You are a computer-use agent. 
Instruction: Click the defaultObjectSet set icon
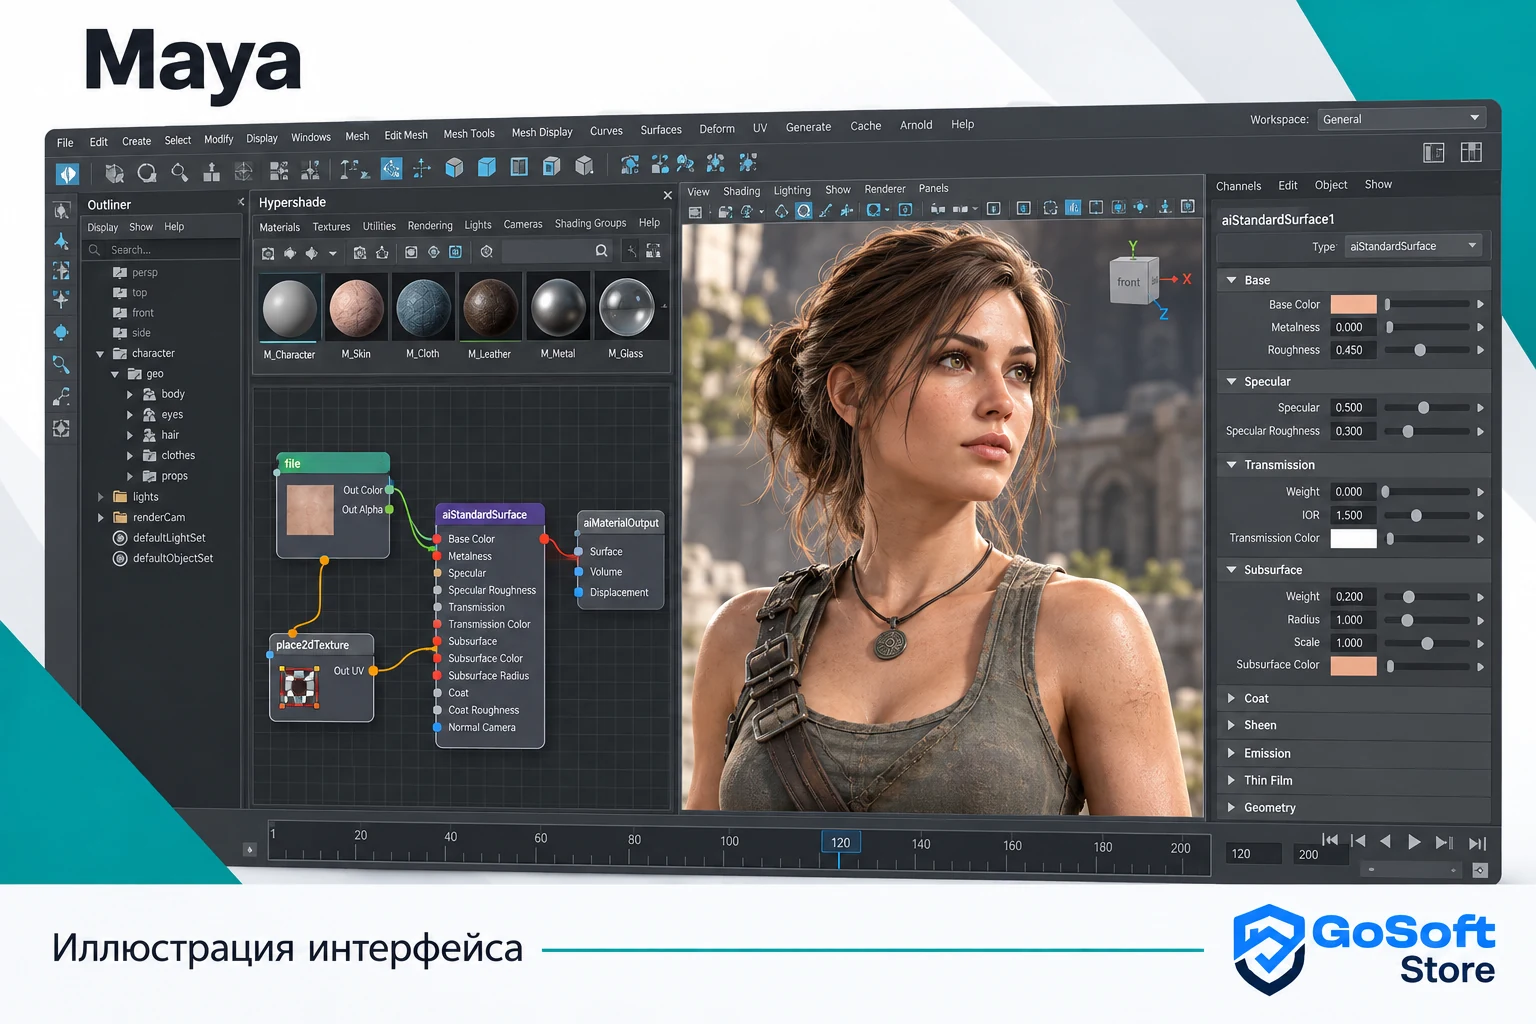pos(120,559)
